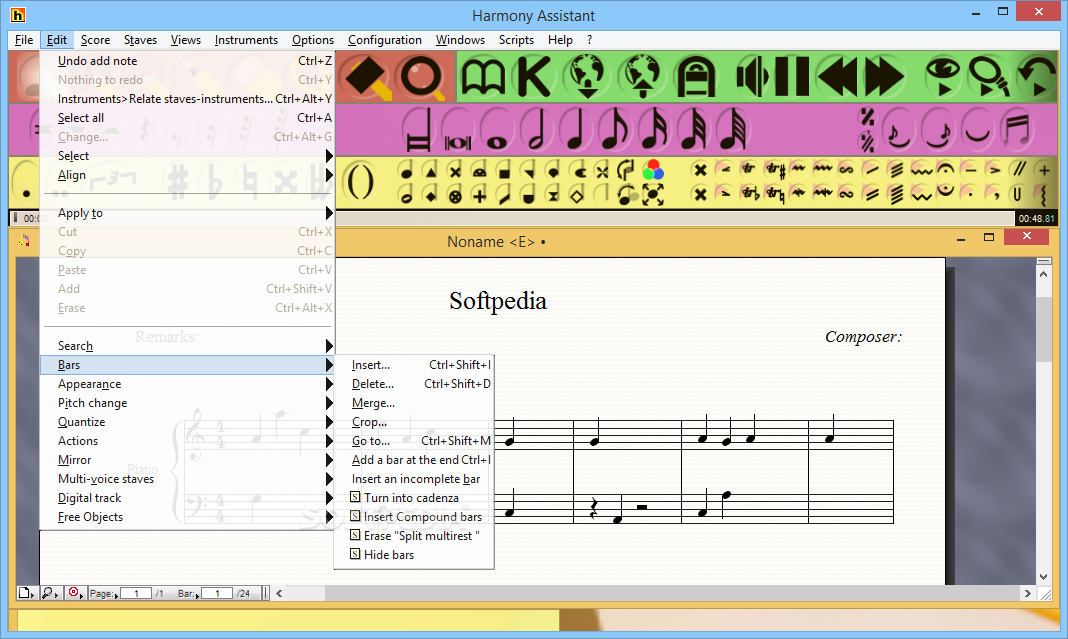The height and width of the screenshot is (639, 1068).
Task: Select the sixty-fourth note duration
Action: point(734,129)
